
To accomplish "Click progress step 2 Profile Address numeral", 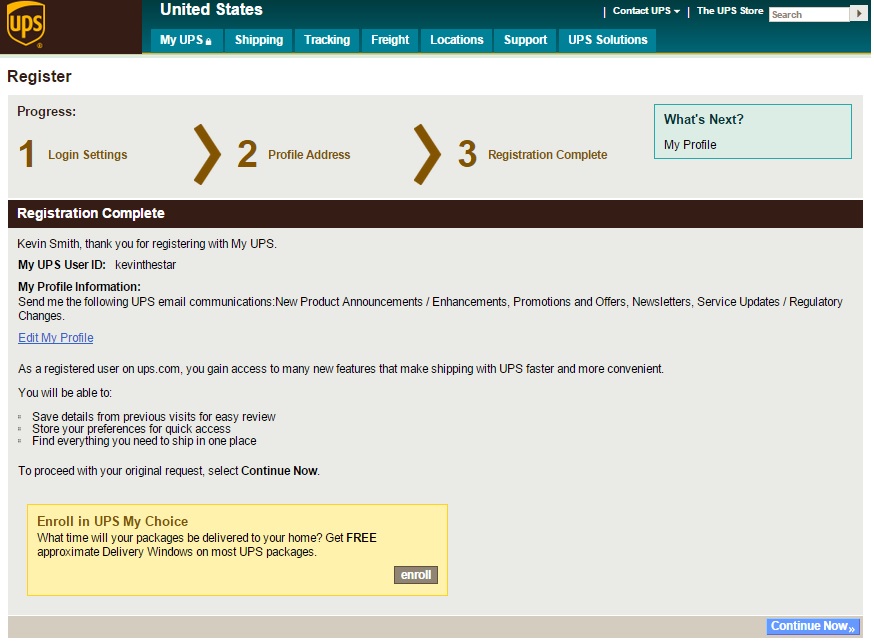I will click(x=247, y=152).
